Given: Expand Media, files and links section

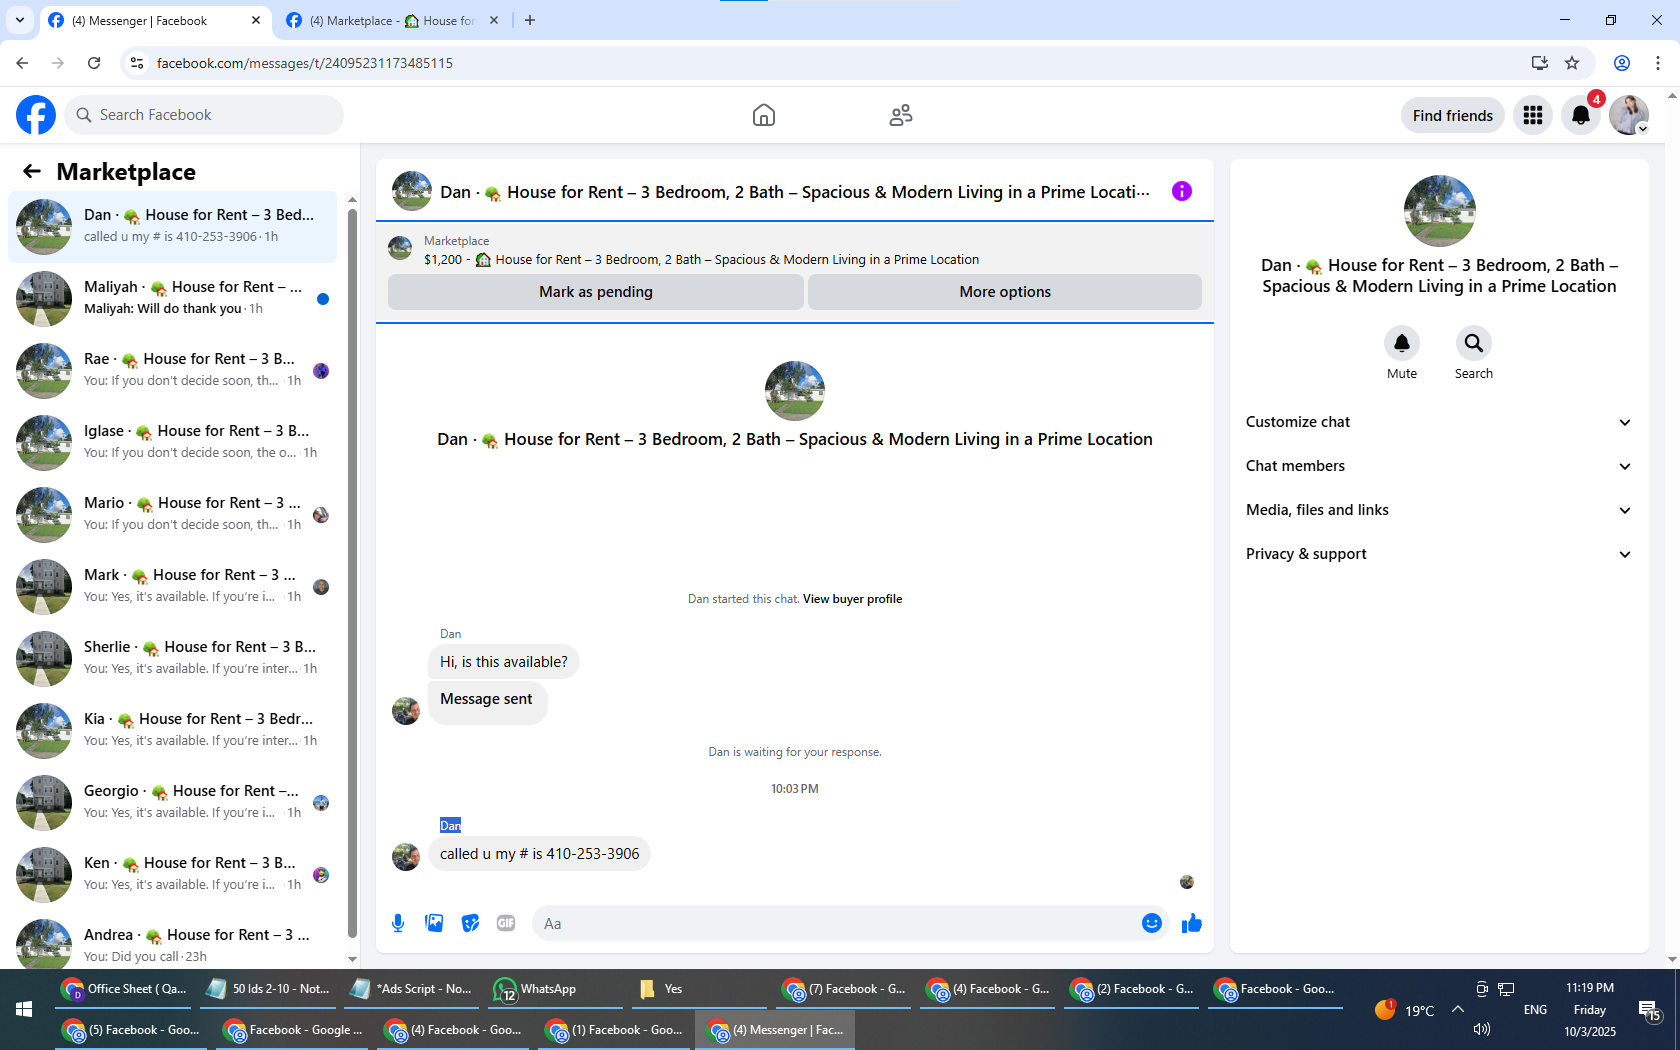Looking at the screenshot, I should [1439, 510].
